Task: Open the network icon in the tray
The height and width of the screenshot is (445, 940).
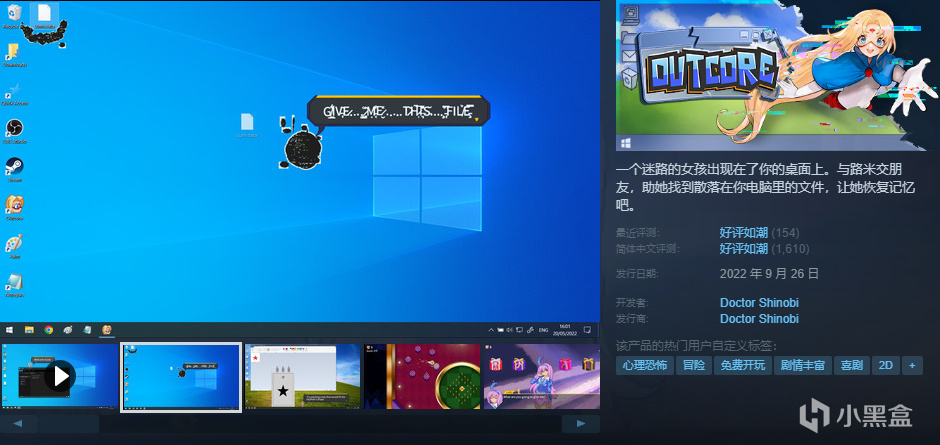Action: tap(519, 330)
